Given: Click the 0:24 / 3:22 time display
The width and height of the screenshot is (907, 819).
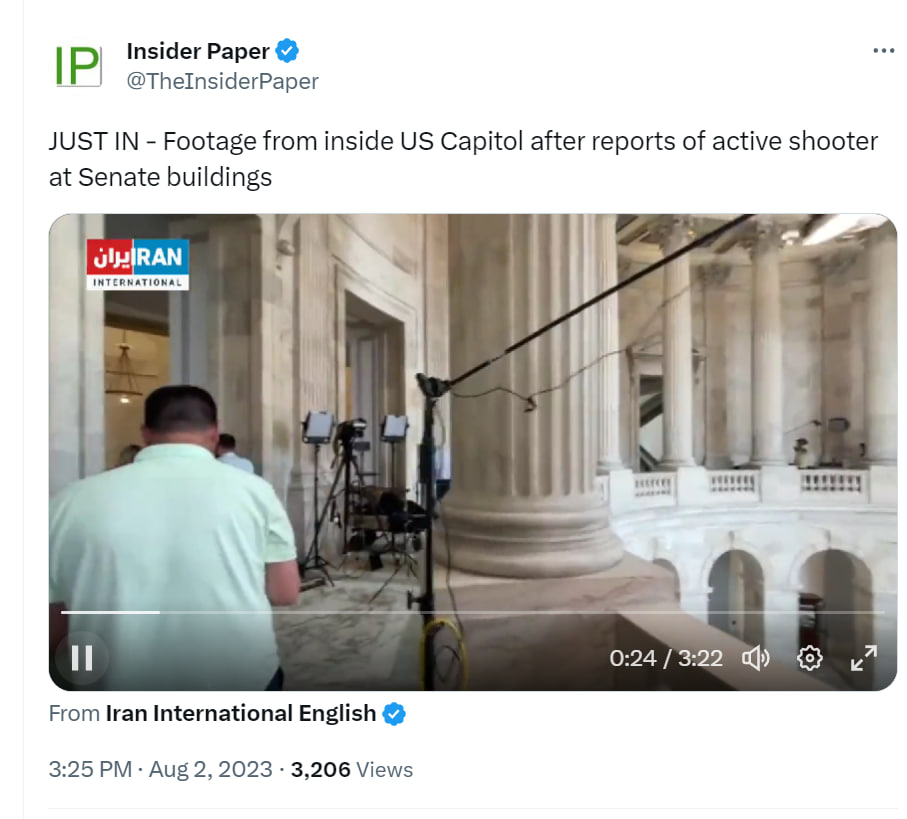Looking at the screenshot, I should pyautogui.click(x=666, y=658).
